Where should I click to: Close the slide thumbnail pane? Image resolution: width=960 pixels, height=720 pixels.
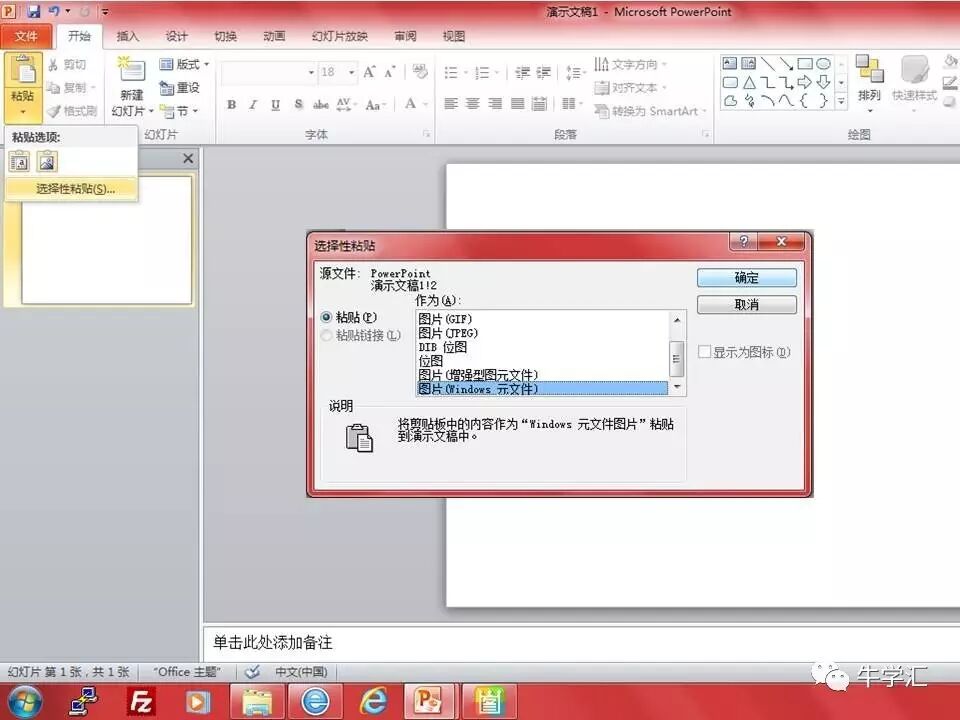coord(188,159)
